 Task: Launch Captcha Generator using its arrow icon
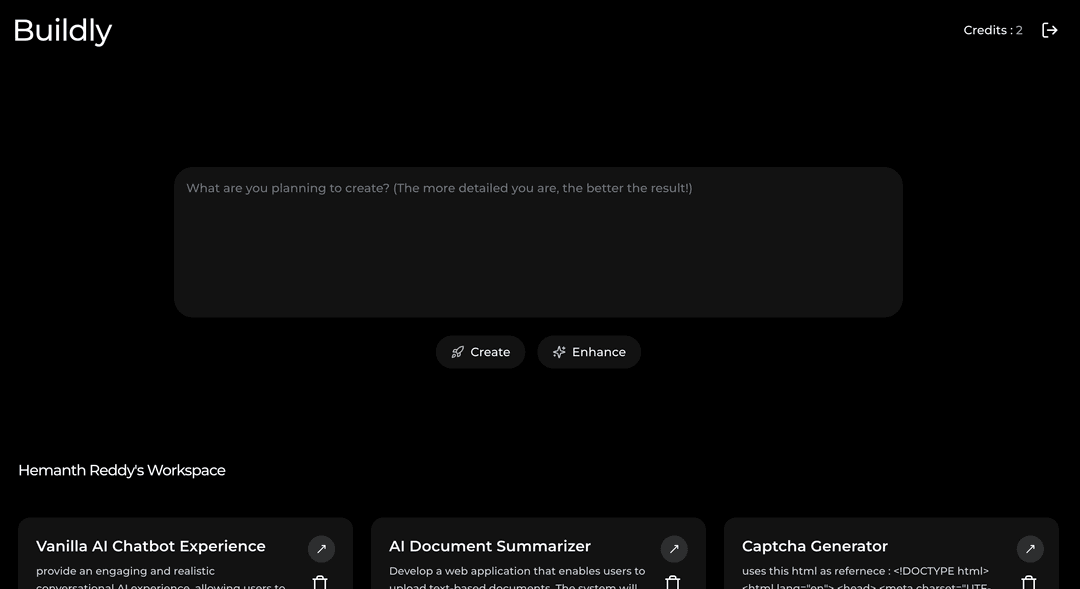tap(1030, 549)
